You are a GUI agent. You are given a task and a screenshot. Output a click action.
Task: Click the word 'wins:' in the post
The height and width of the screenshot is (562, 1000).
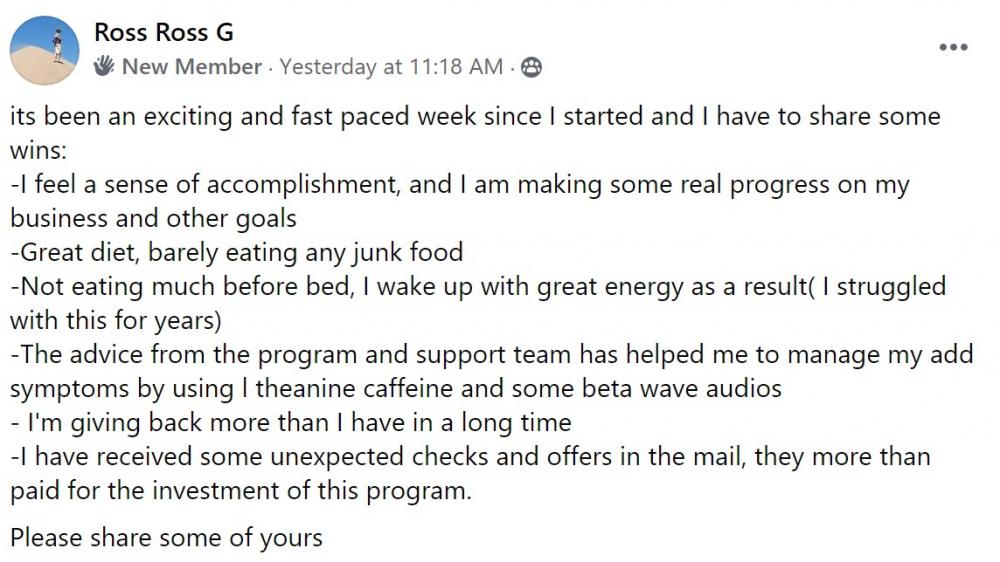[x=38, y=151]
